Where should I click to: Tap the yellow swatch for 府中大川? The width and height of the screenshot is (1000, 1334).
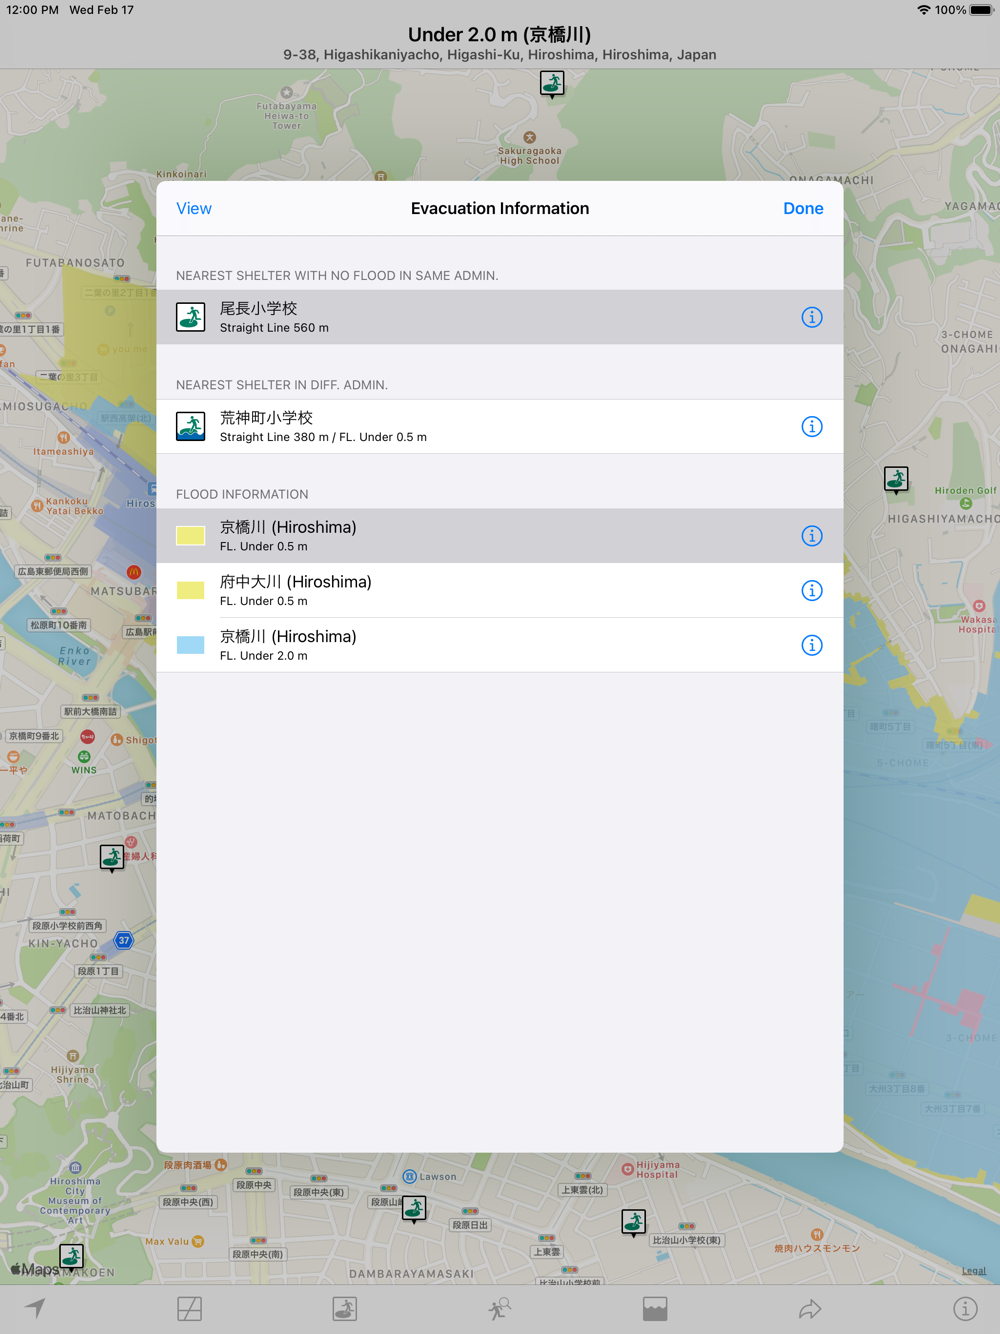point(190,591)
